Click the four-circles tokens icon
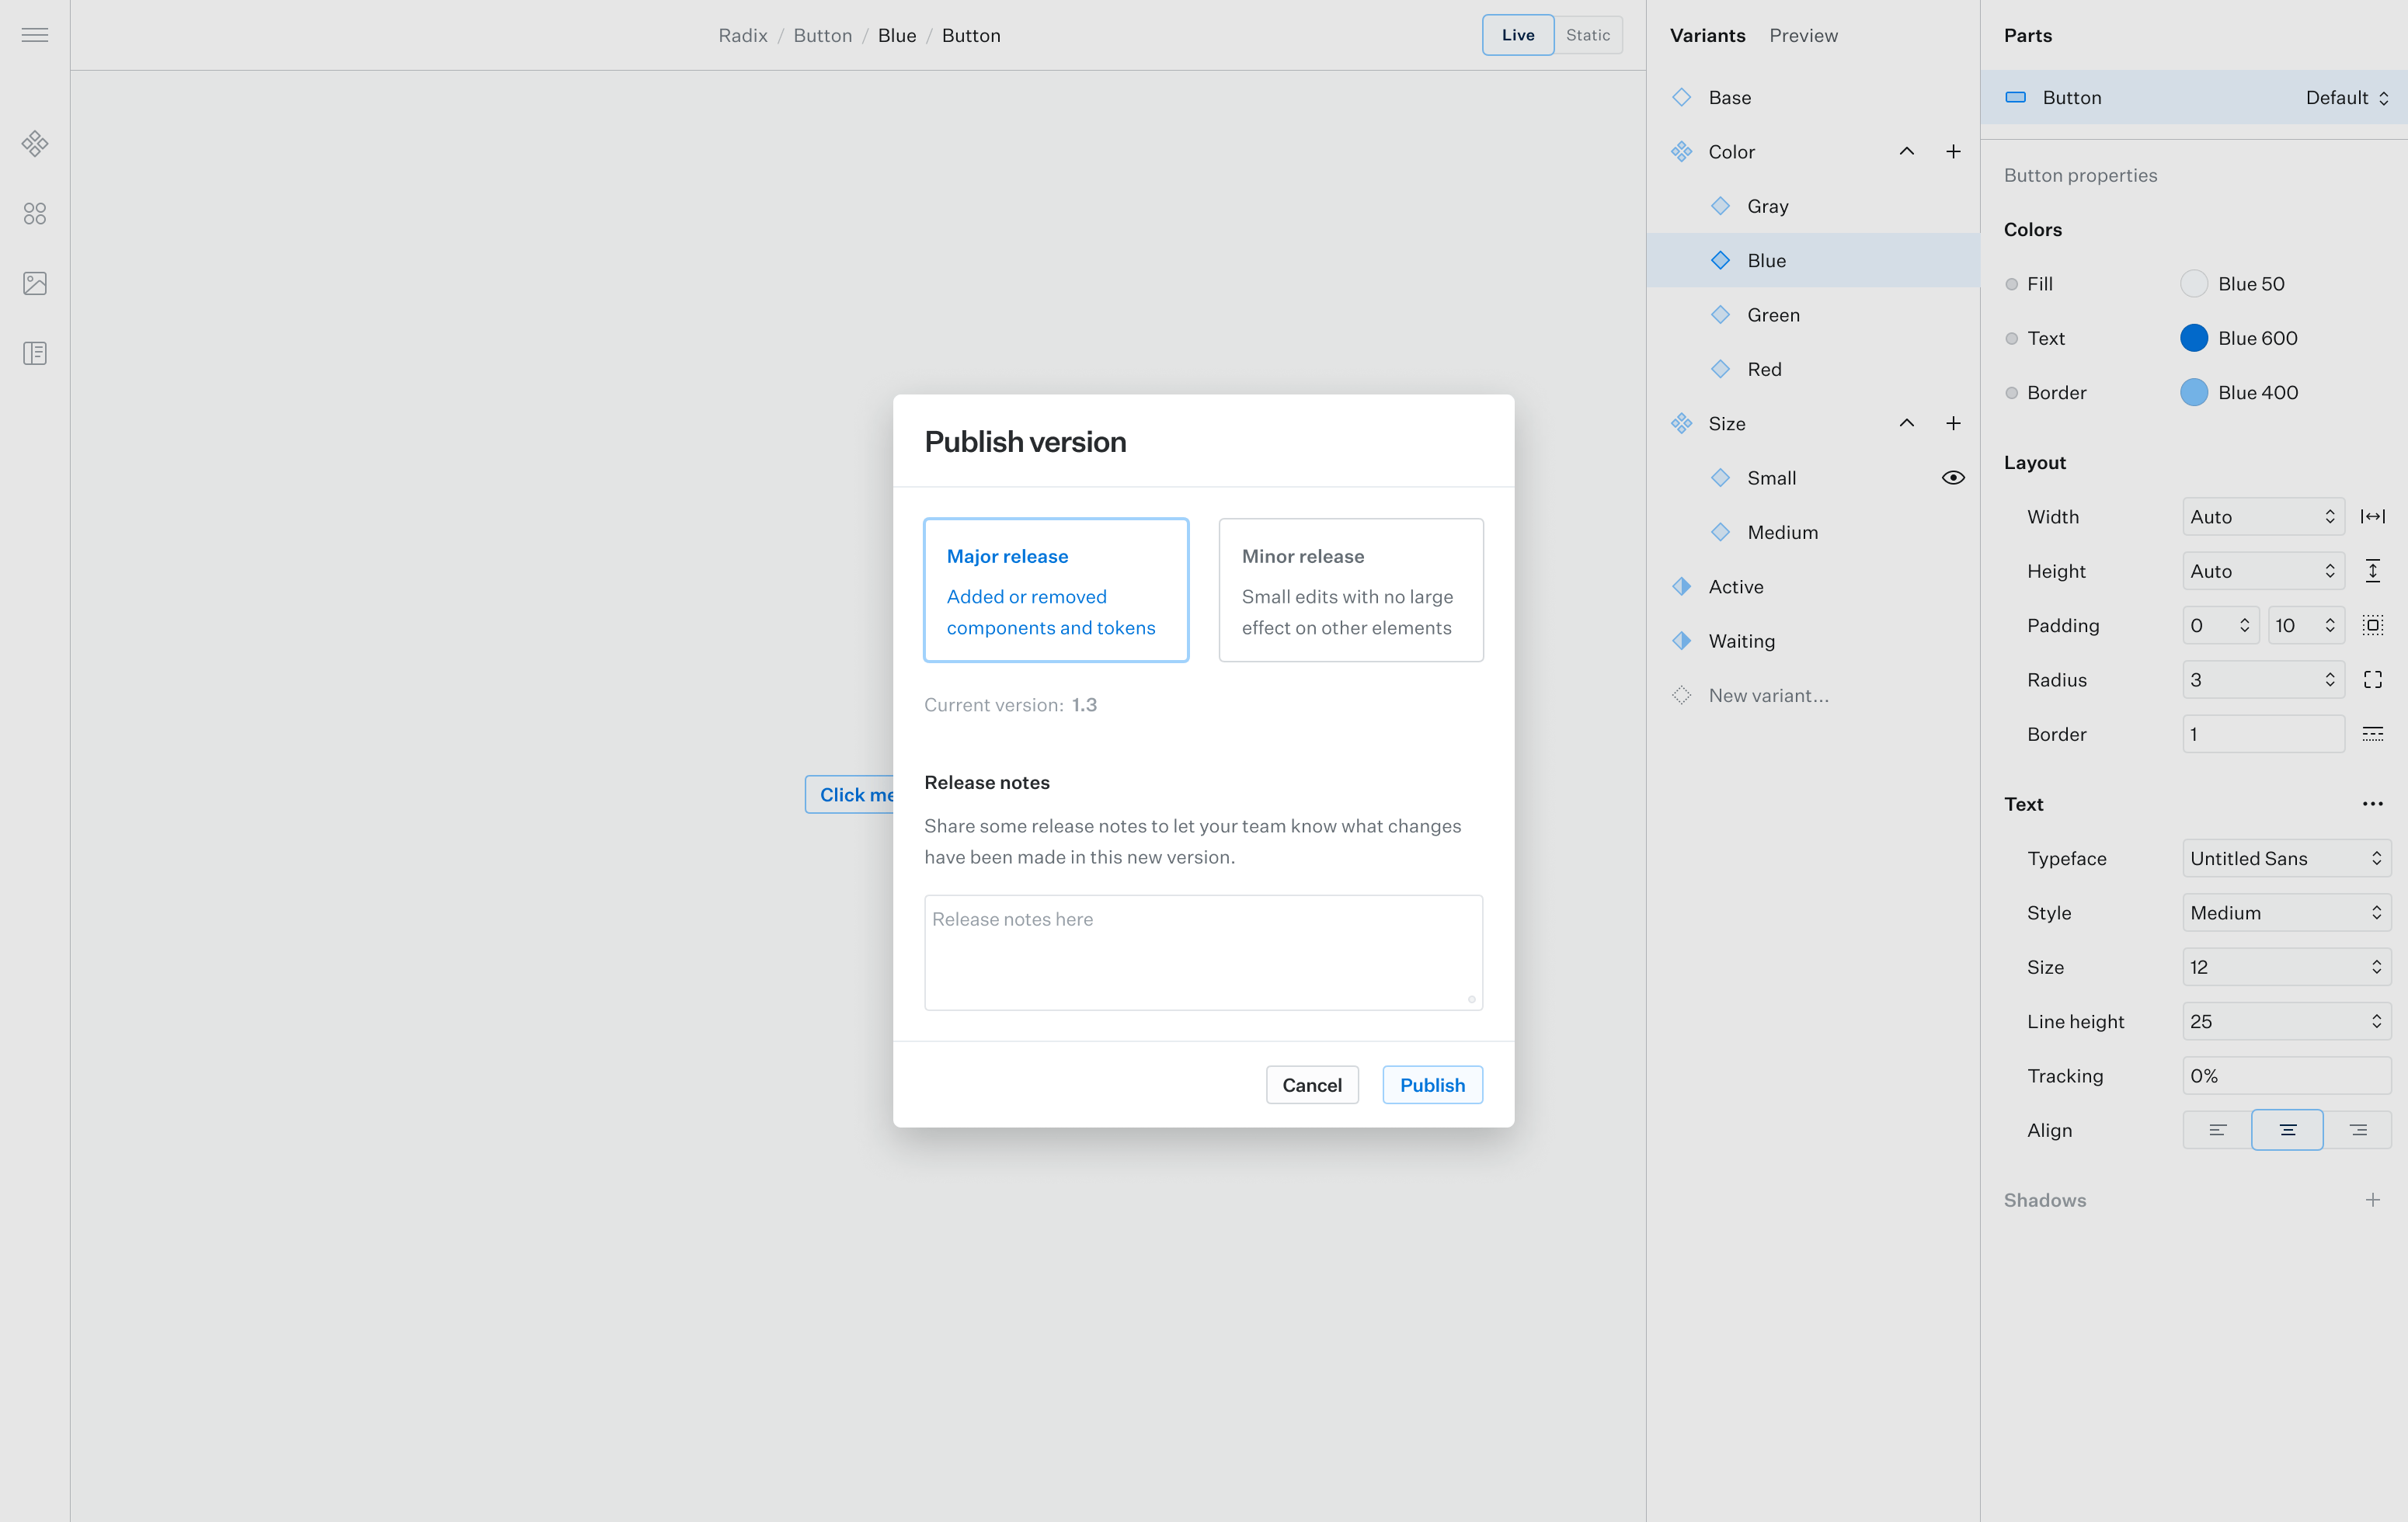 click(35, 214)
